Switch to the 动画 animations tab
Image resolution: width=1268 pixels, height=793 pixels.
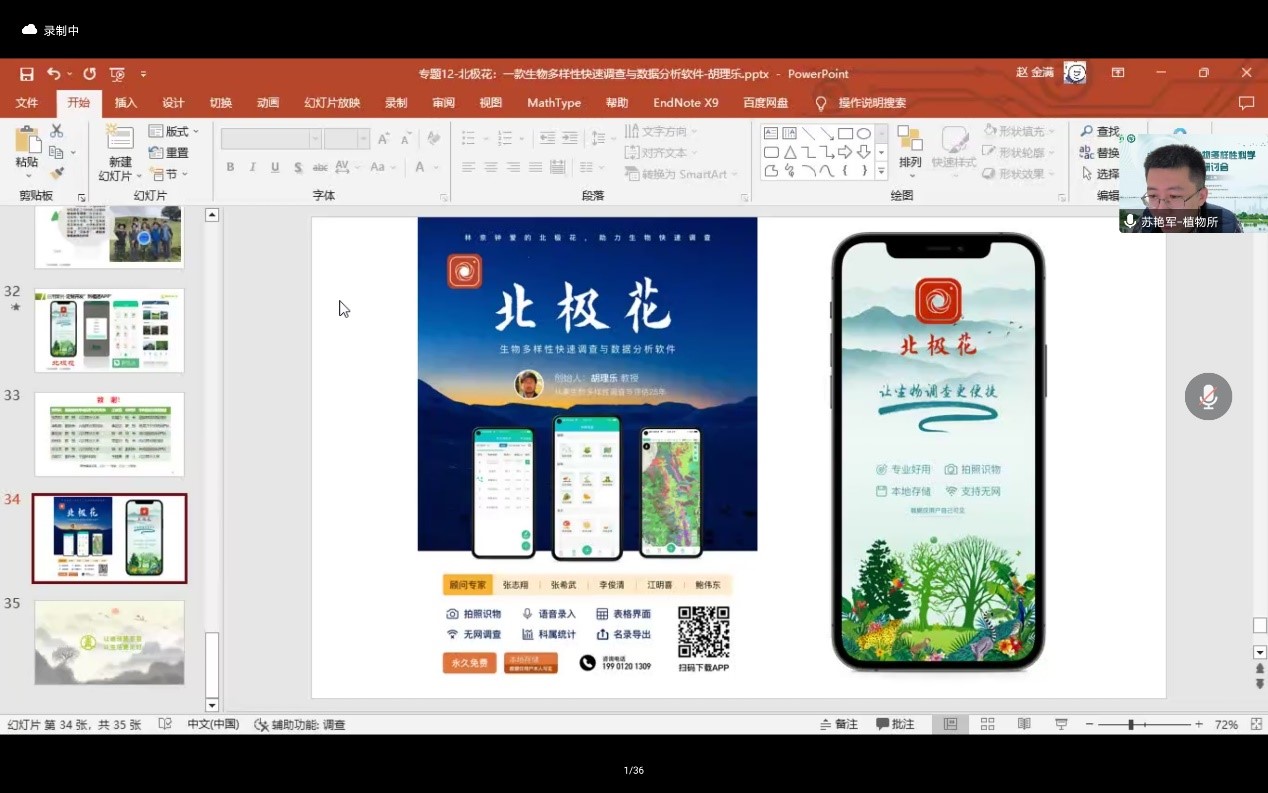pyautogui.click(x=268, y=103)
